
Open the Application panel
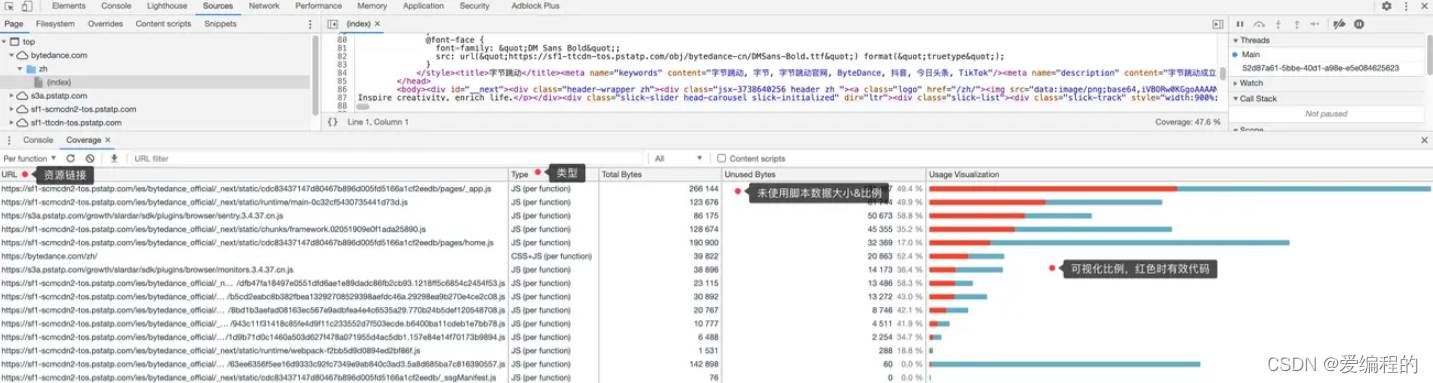click(x=424, y=6)
